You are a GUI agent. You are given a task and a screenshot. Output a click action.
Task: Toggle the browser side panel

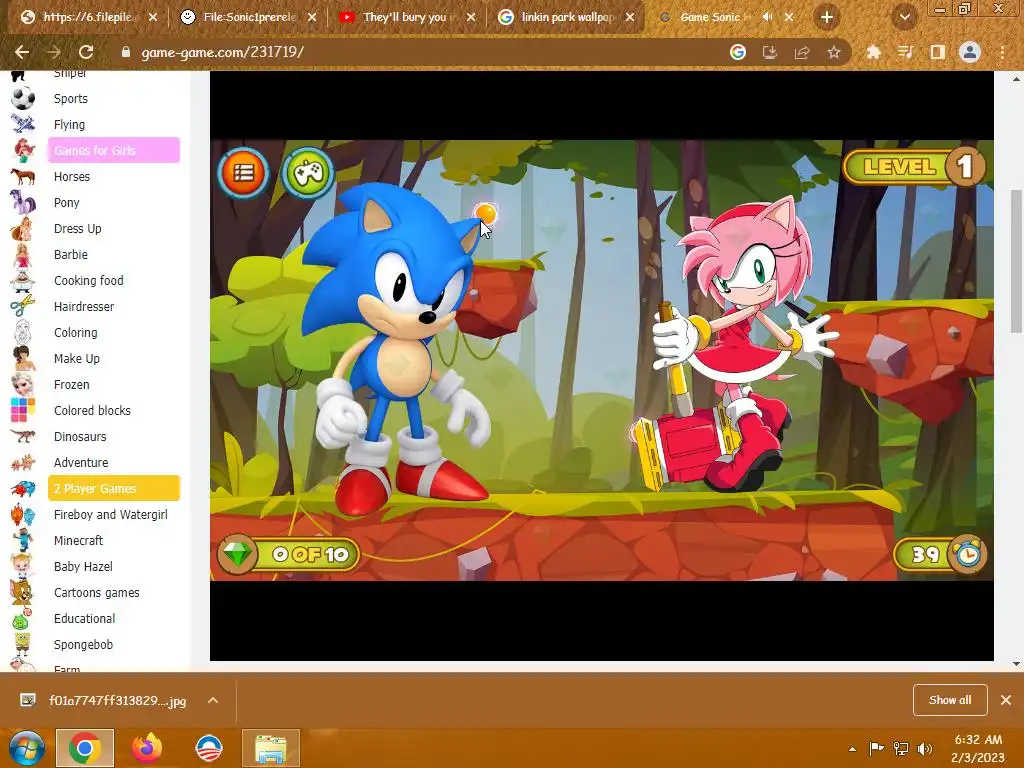coord(937,52)
